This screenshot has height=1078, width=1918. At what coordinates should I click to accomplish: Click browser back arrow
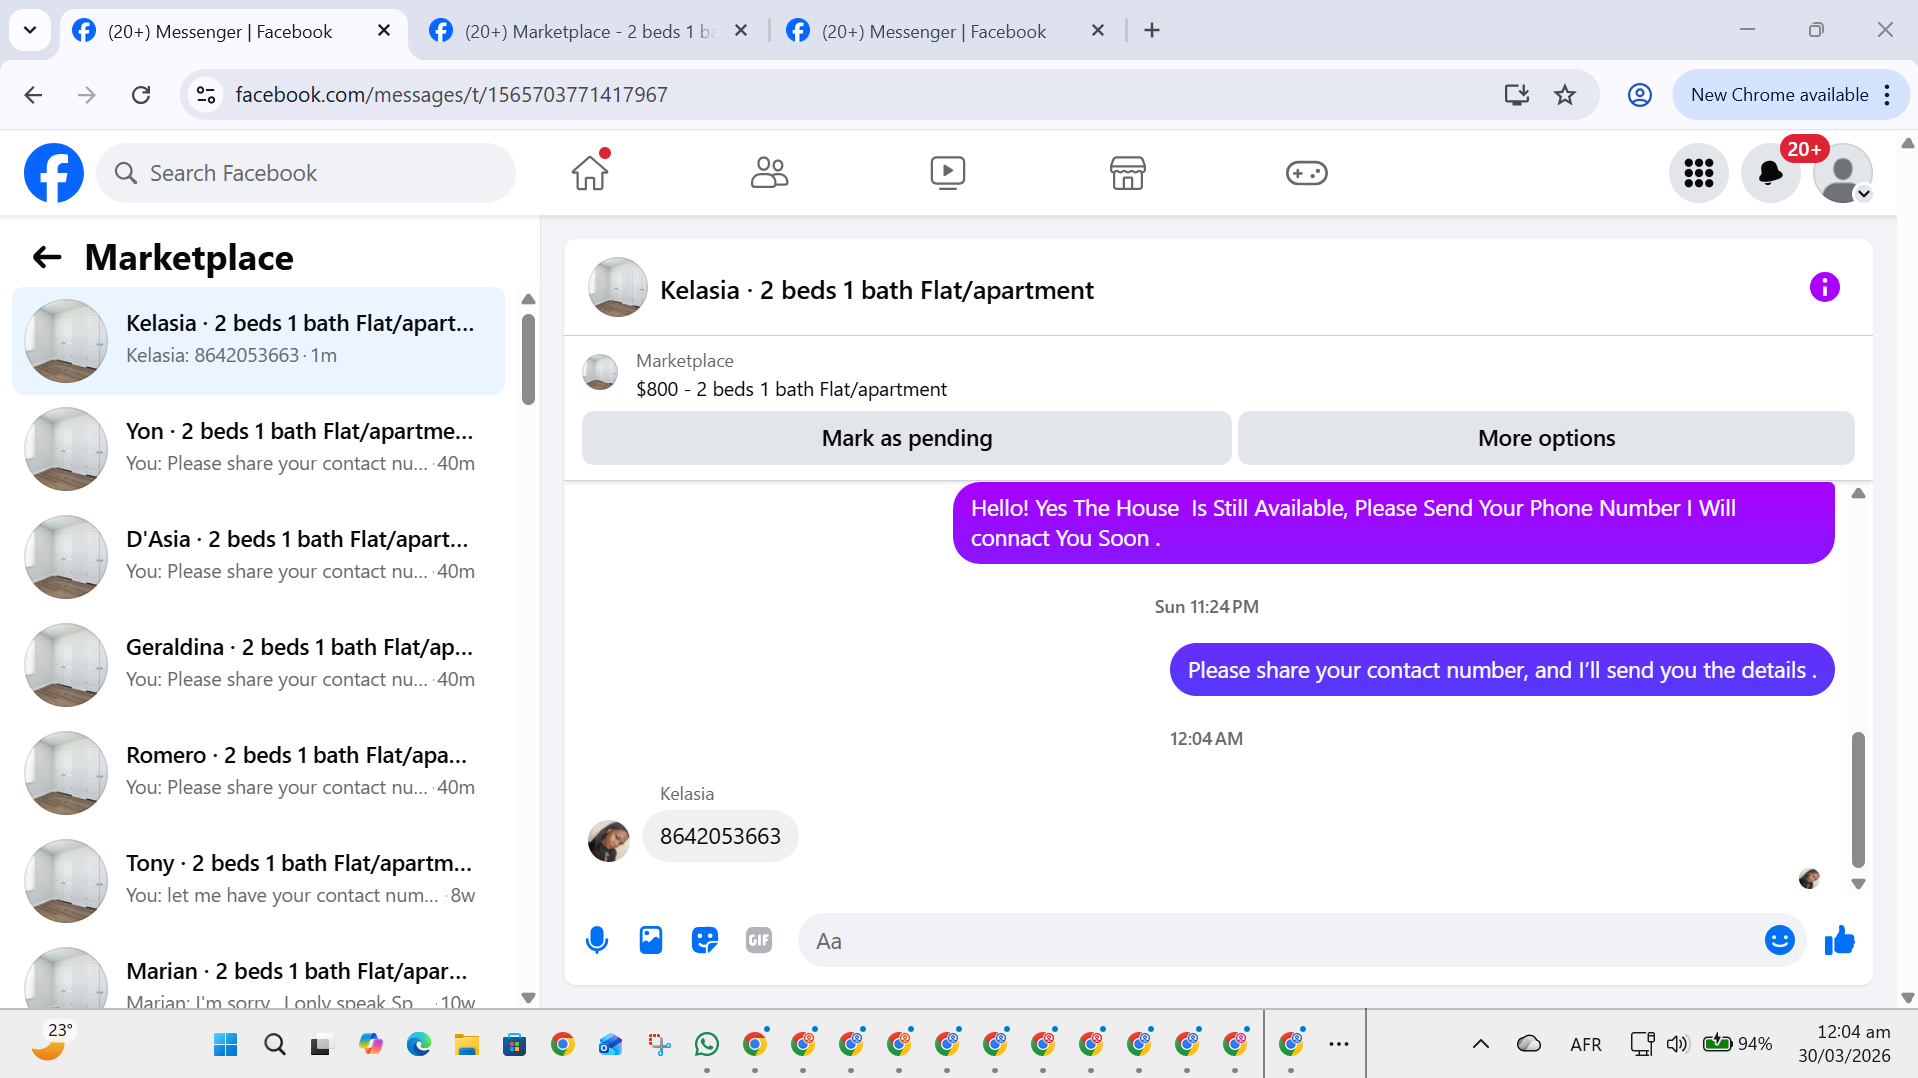pyautogui.click(x=33, y=95)
